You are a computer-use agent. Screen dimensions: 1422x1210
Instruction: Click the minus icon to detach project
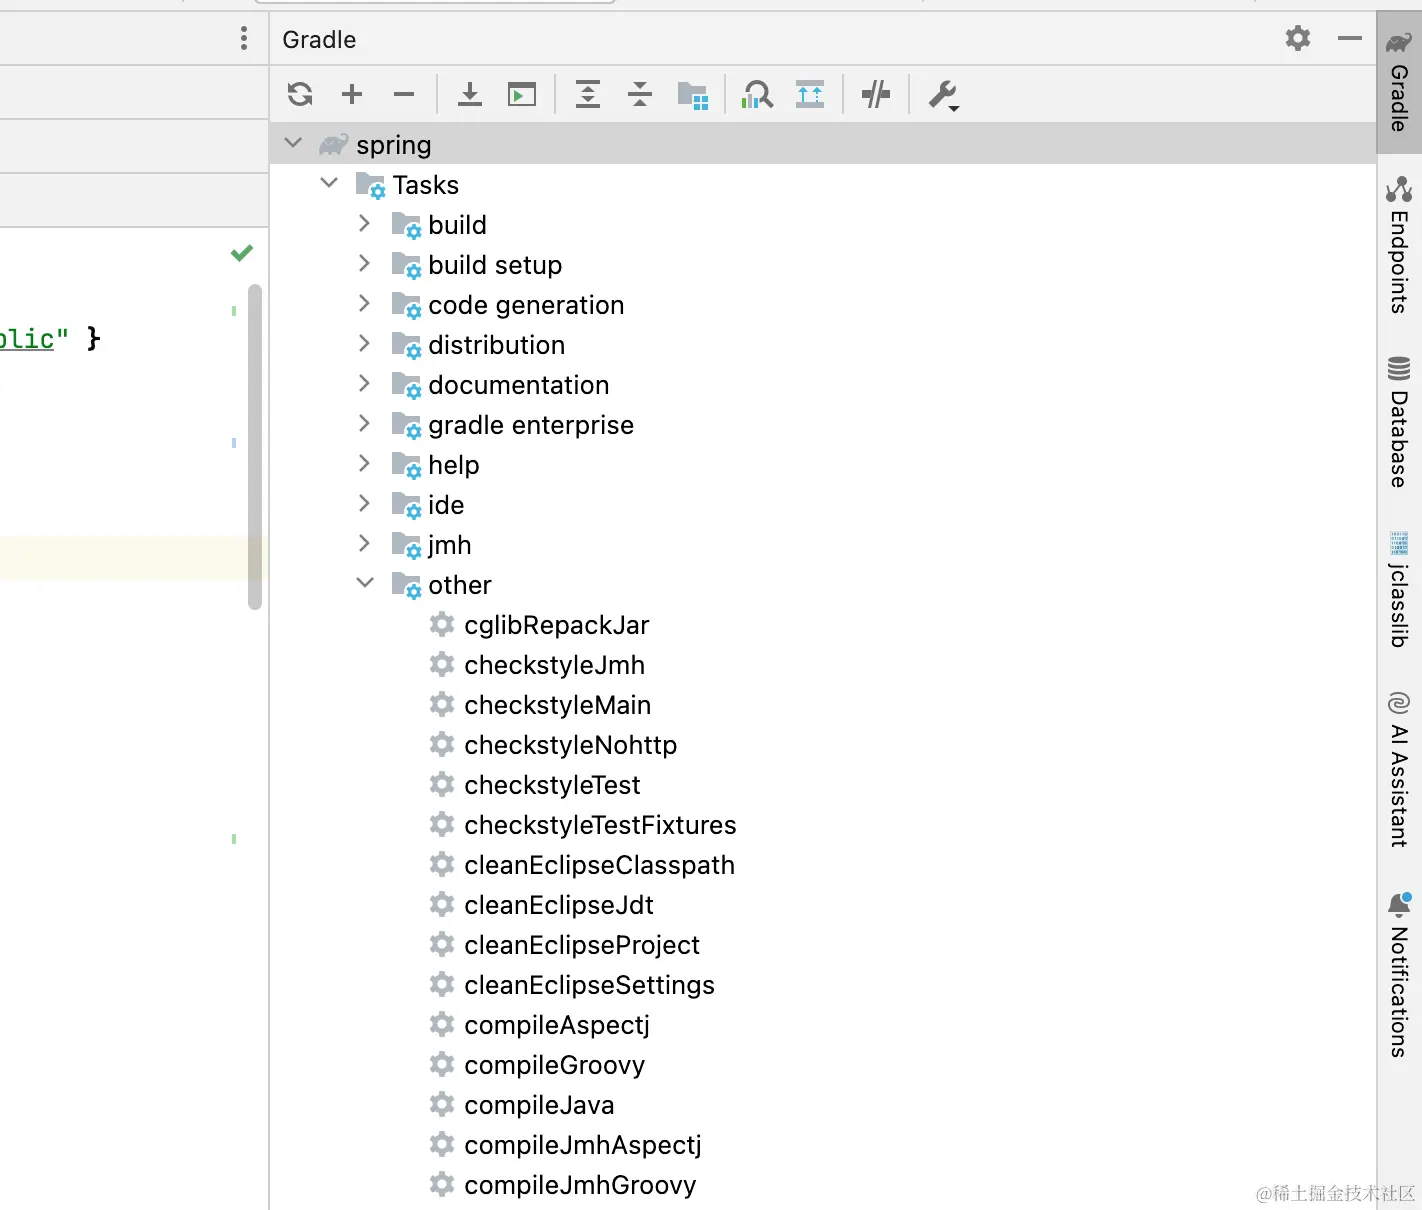point(404,94)
